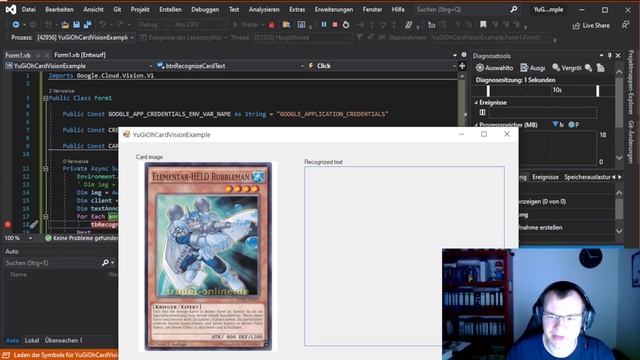This screenshot has height=360, width=640.
Task: Click the Ausgabe output button in Diagnosetools
Action: pyautogui.click(x=533, y=68)
